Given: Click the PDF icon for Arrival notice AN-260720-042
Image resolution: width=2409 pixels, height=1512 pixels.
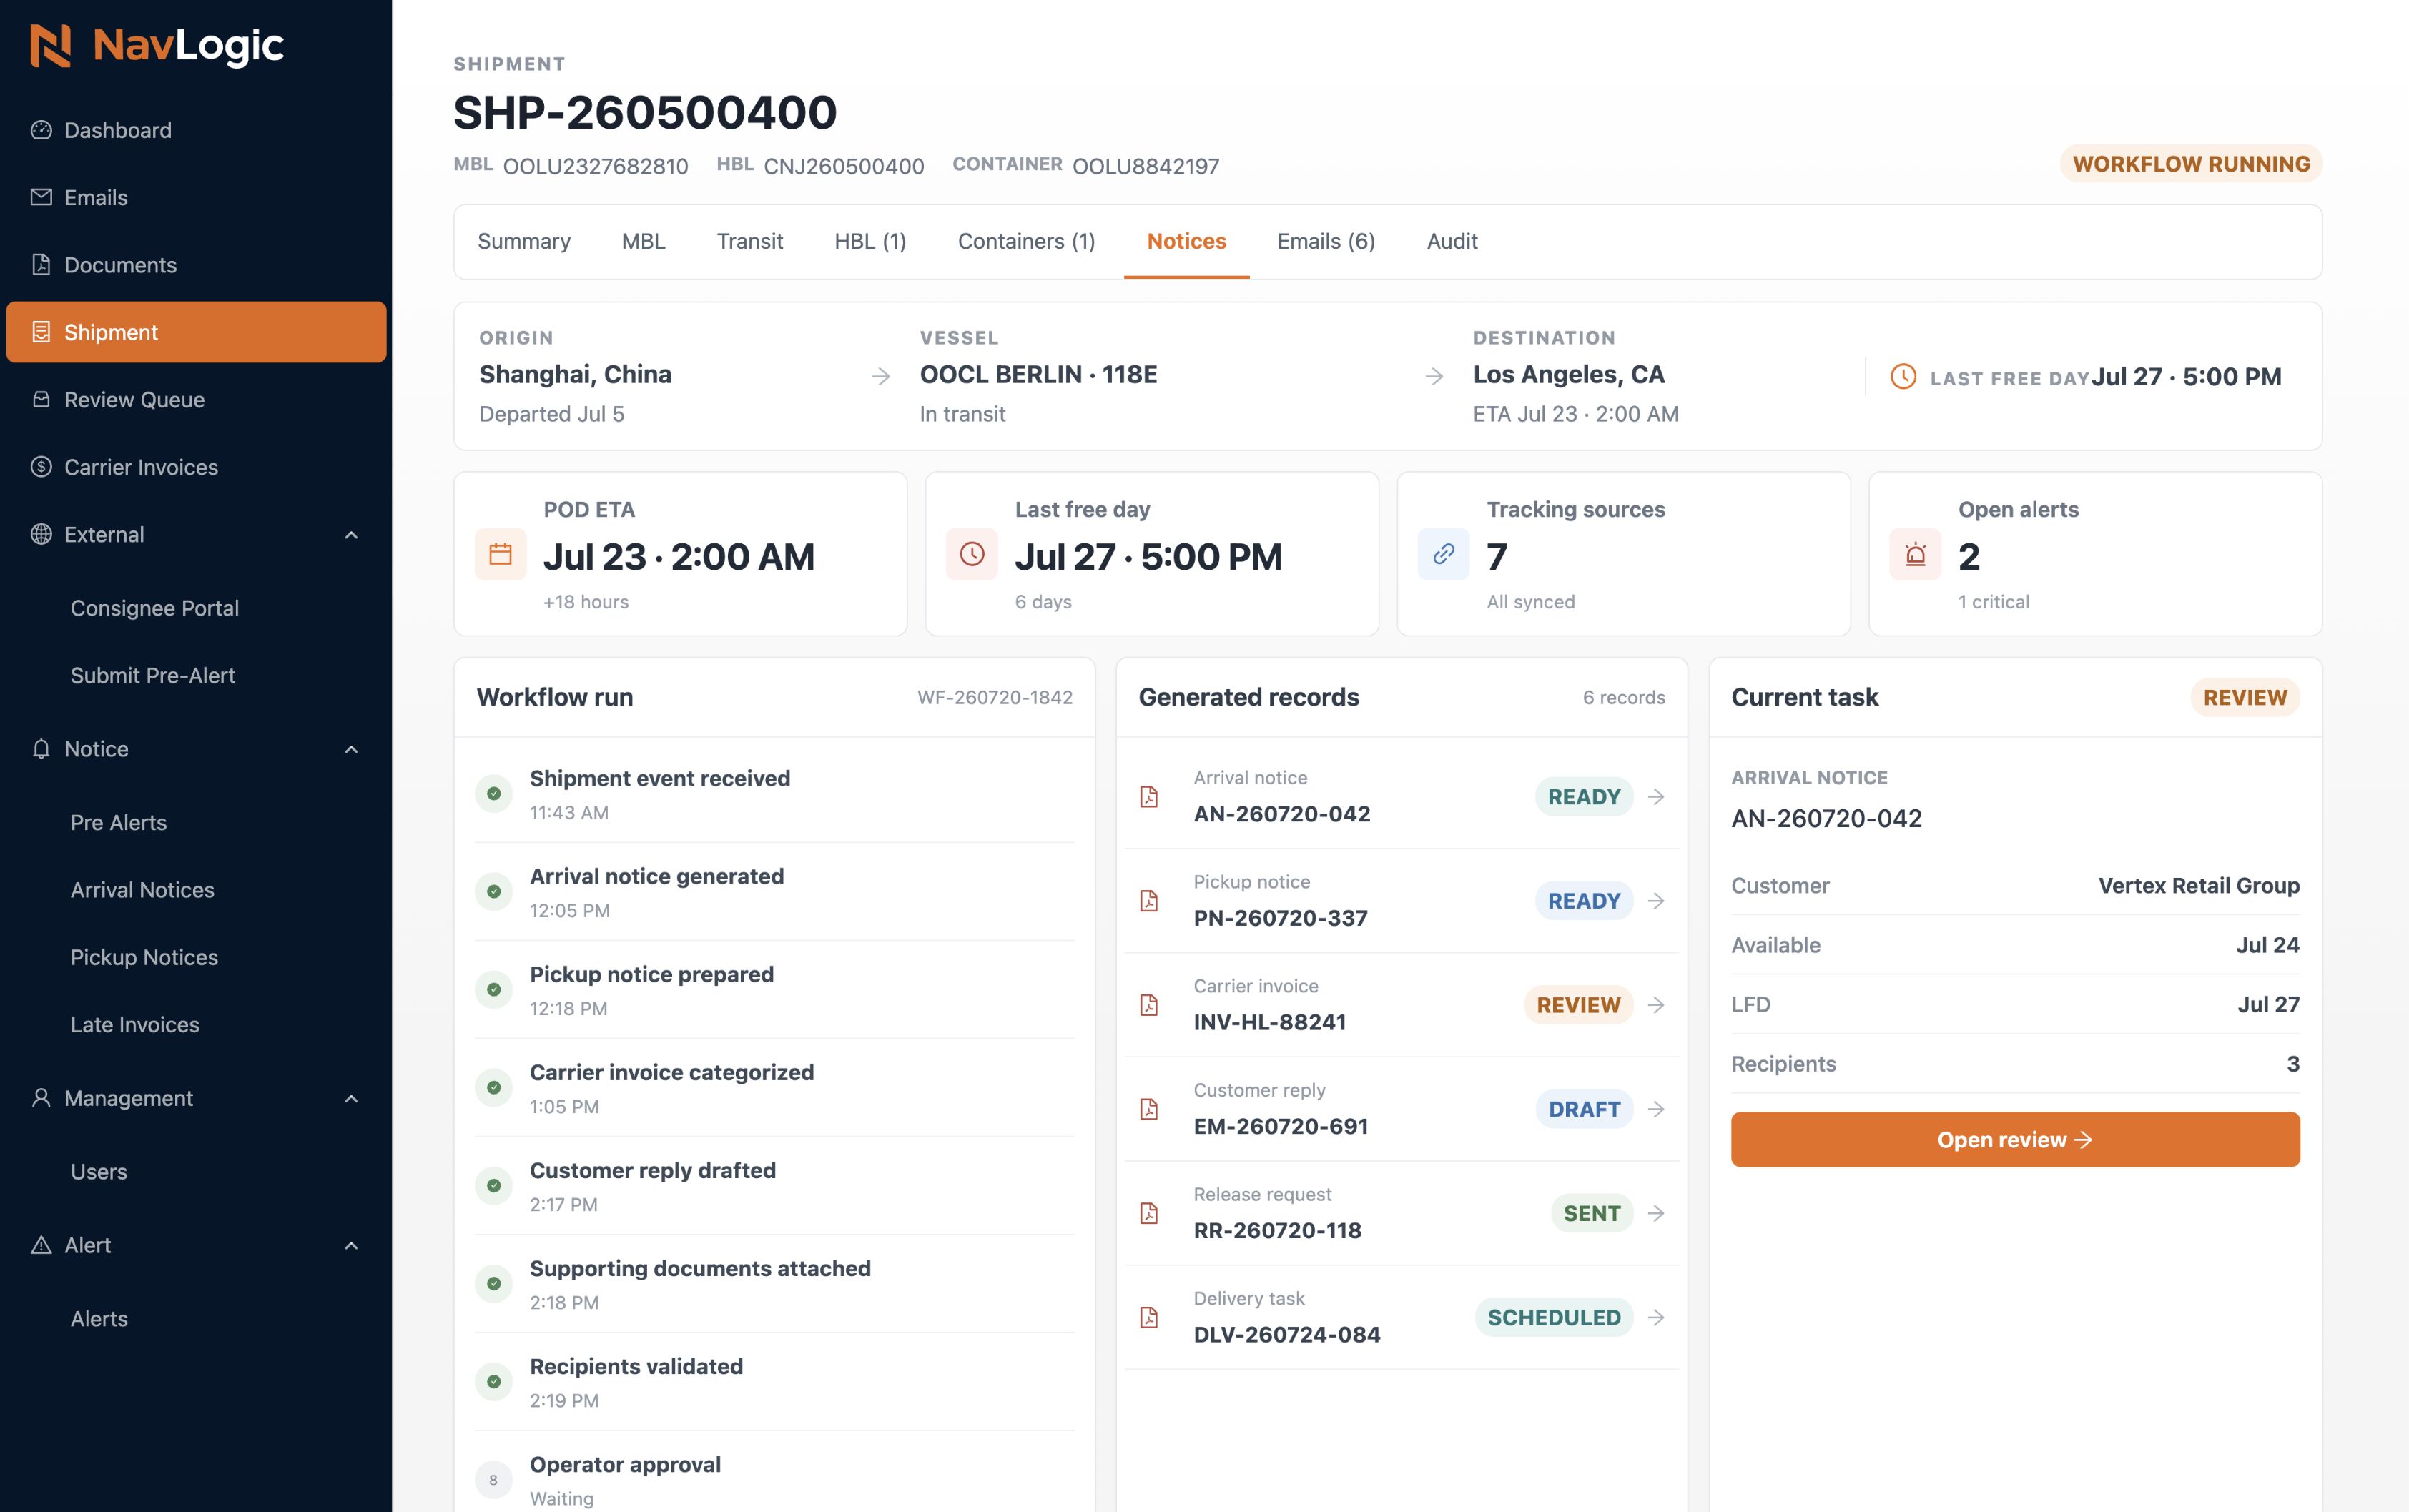Looking at the screenshot, I should tap(1149, 797).
